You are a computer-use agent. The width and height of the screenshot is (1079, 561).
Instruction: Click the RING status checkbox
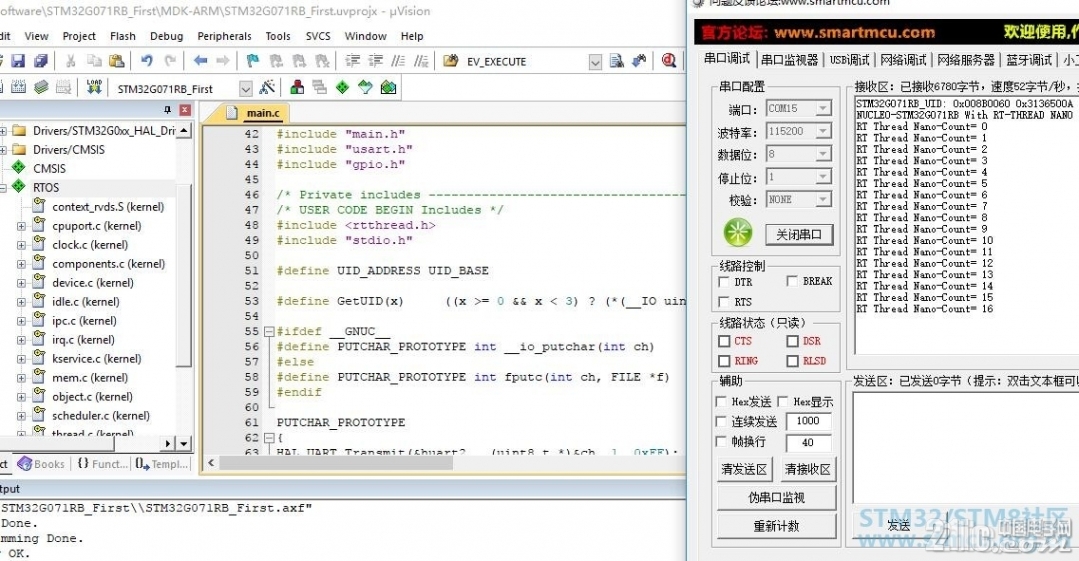724,361
